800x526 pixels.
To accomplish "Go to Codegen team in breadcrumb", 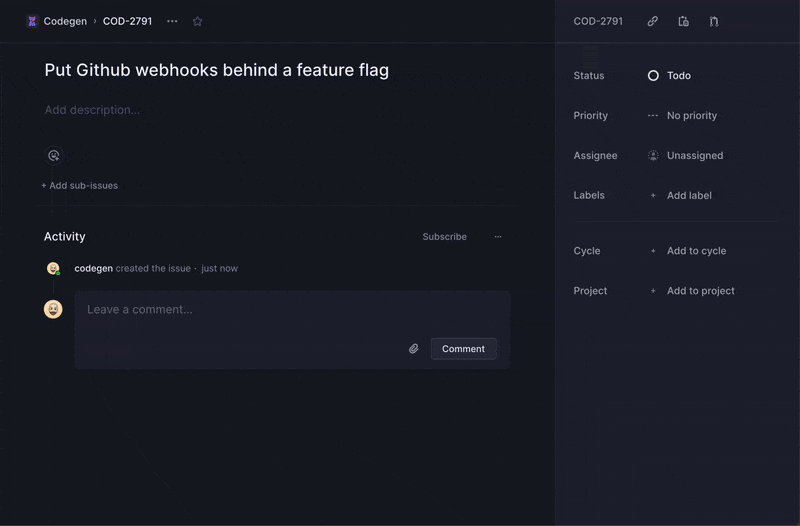I will click(65, 21).
